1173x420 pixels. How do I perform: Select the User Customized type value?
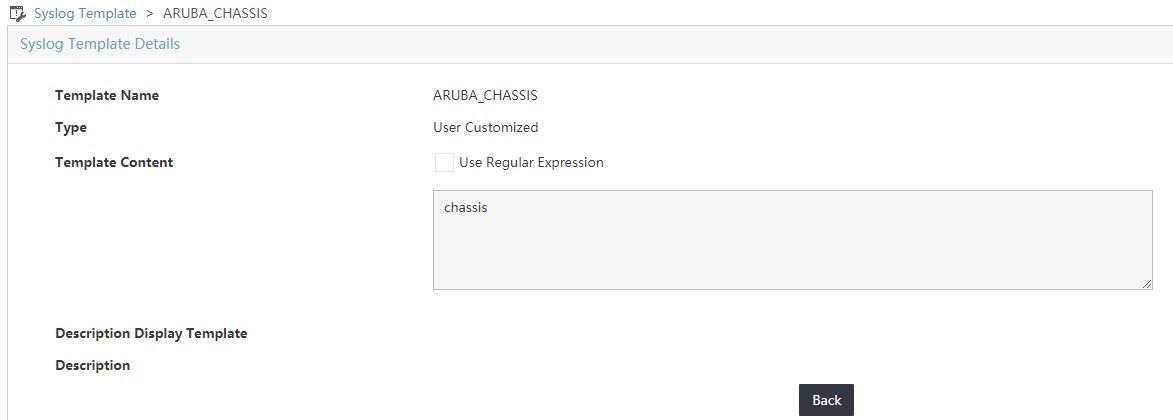(x=485, y=128)
